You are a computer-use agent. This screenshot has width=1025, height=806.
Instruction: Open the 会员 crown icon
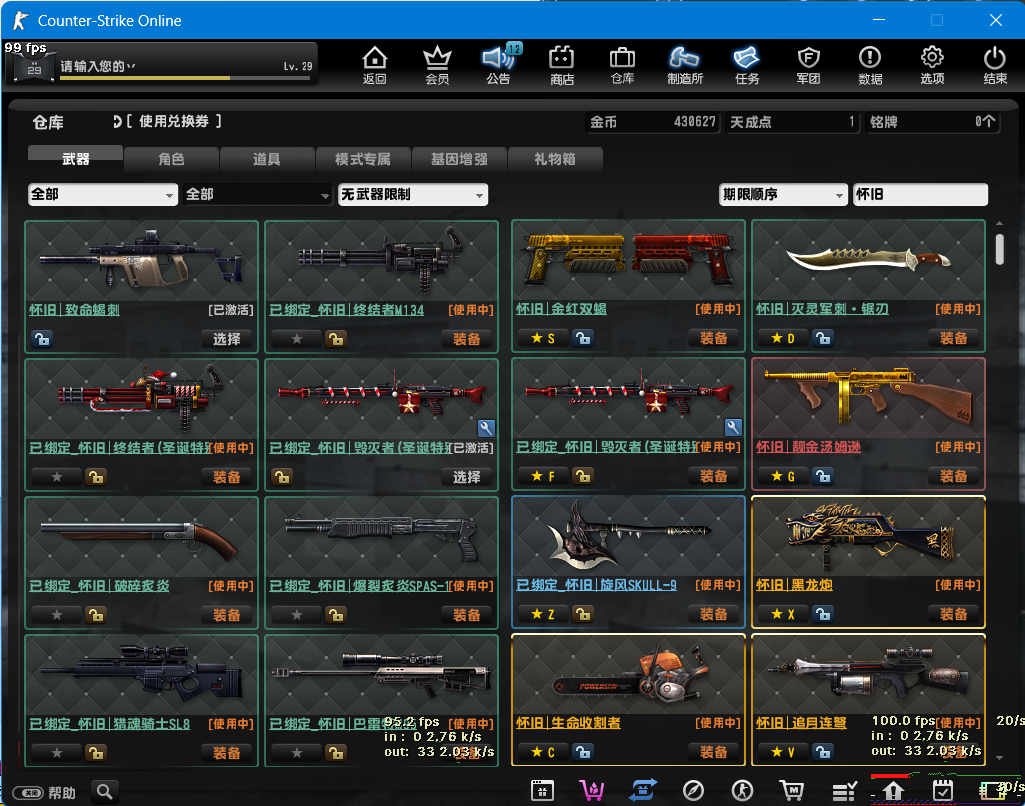tap(437, 65)
